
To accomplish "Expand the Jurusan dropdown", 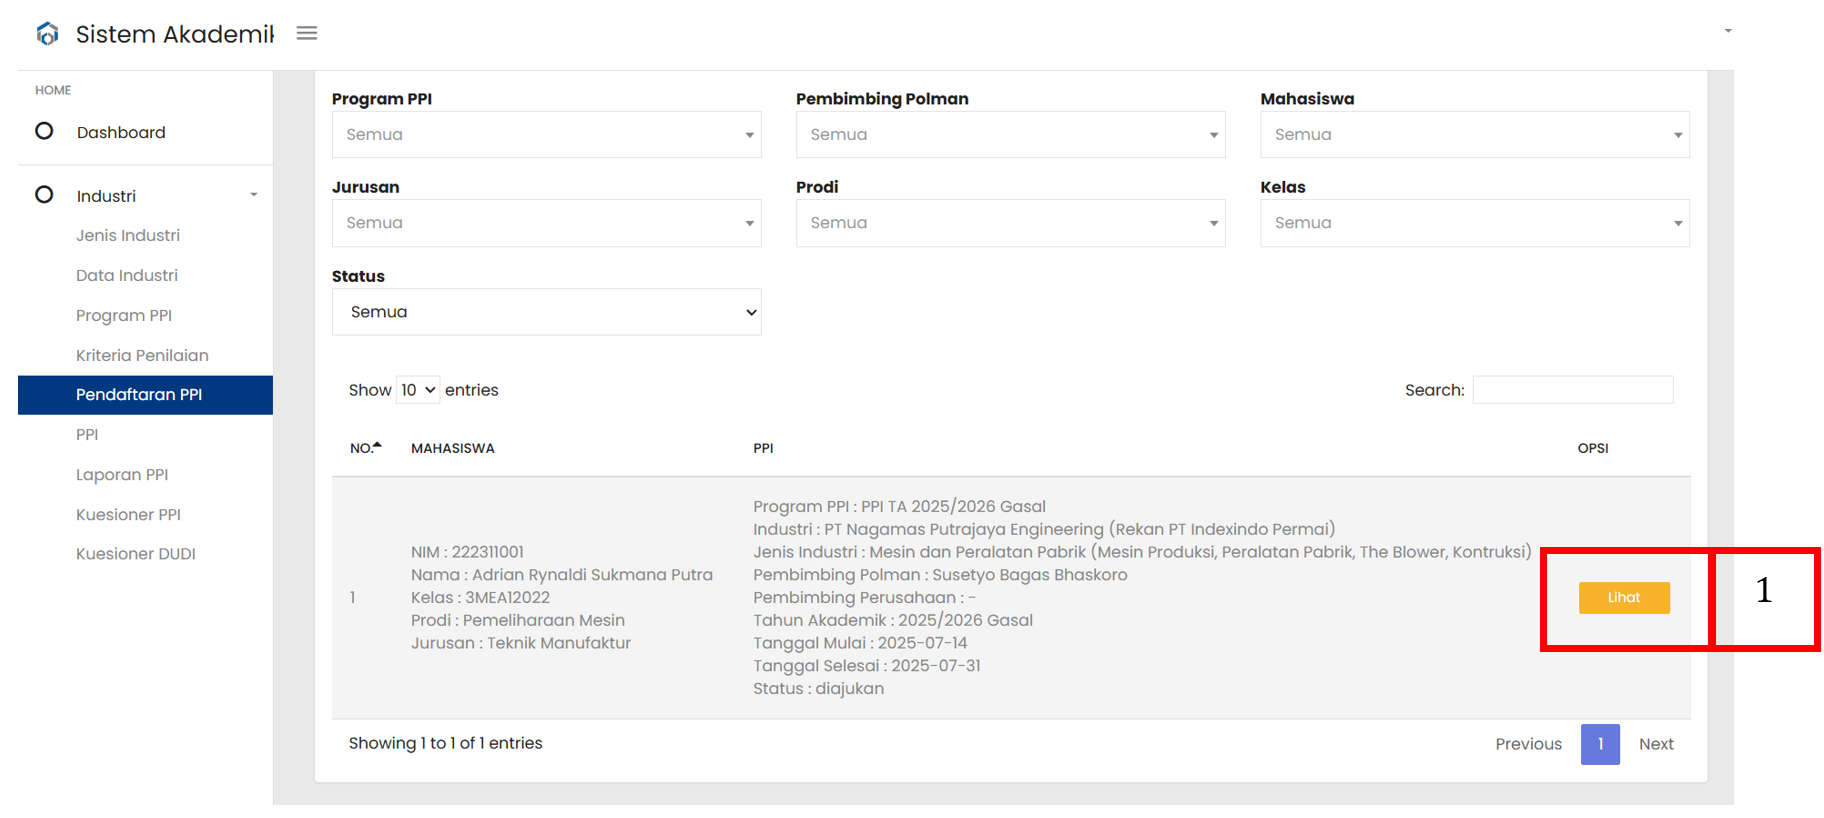I will click(x=546, y=223).
